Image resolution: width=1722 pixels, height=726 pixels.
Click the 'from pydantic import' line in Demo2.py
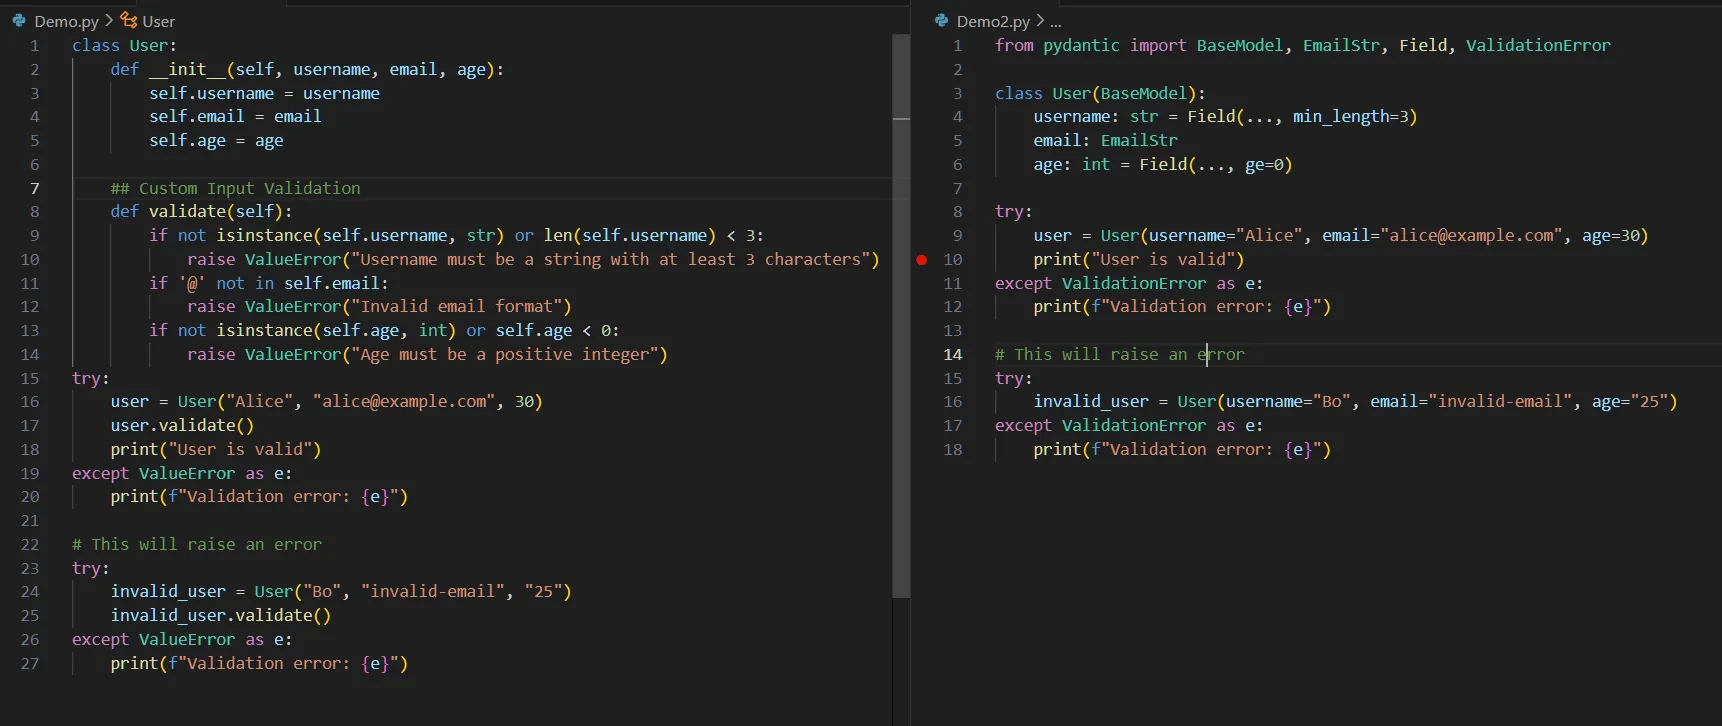pyautogui.click(x=1302, y=45)
